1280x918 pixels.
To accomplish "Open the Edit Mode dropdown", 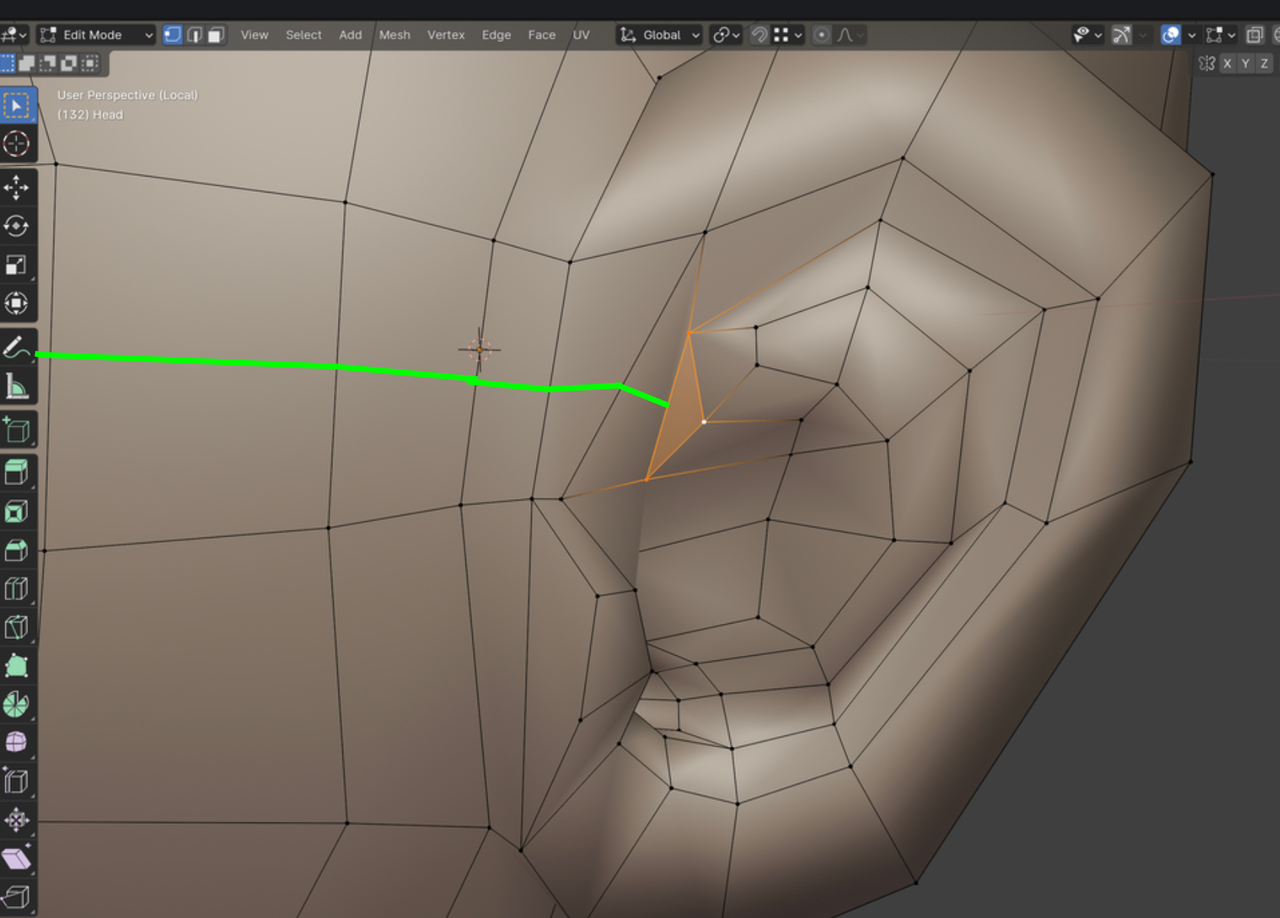I will (x=96, y=35).
